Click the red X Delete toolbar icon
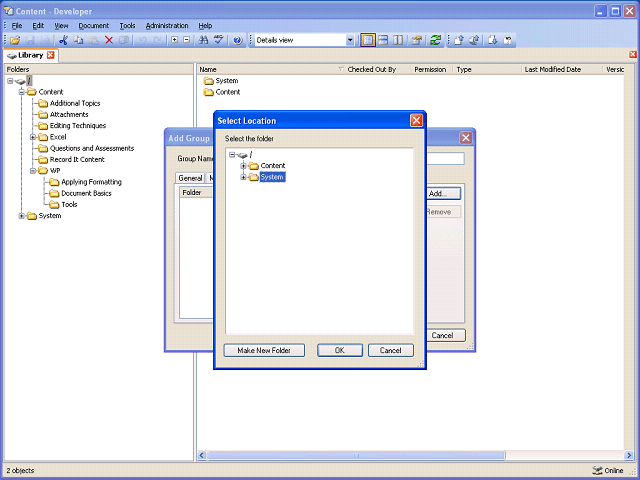The image size is (640, 480). pos(109,40)
